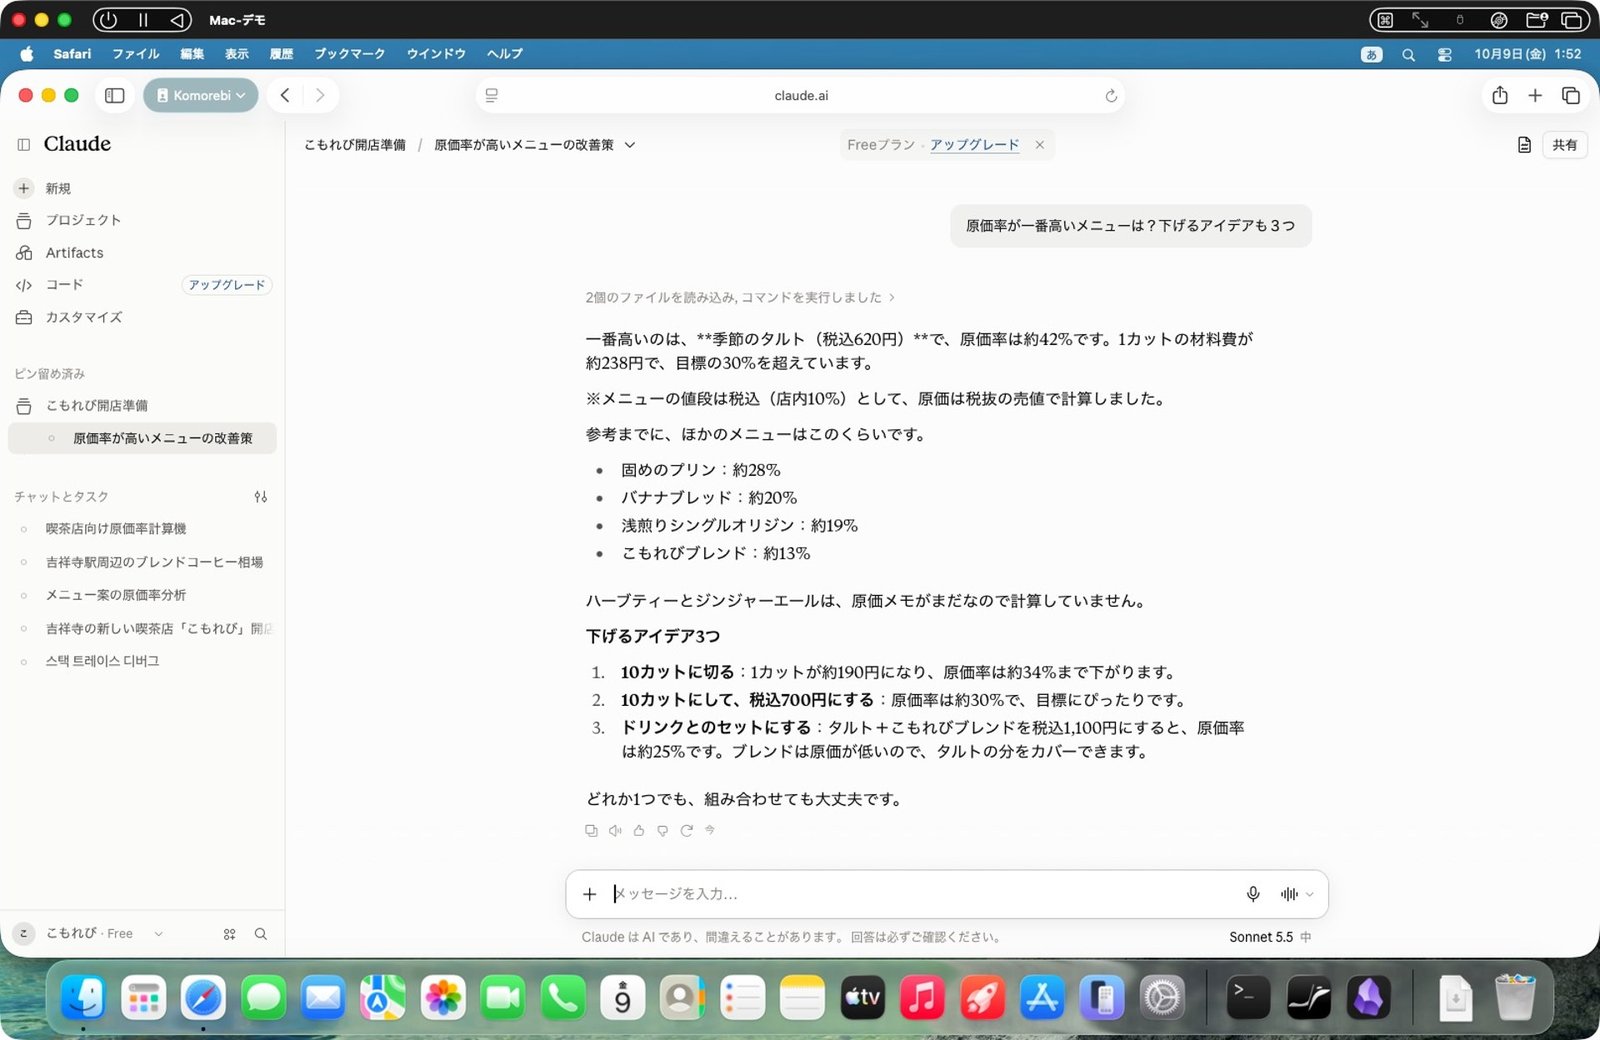Reload the claude.ai page

pos(1111,96)
